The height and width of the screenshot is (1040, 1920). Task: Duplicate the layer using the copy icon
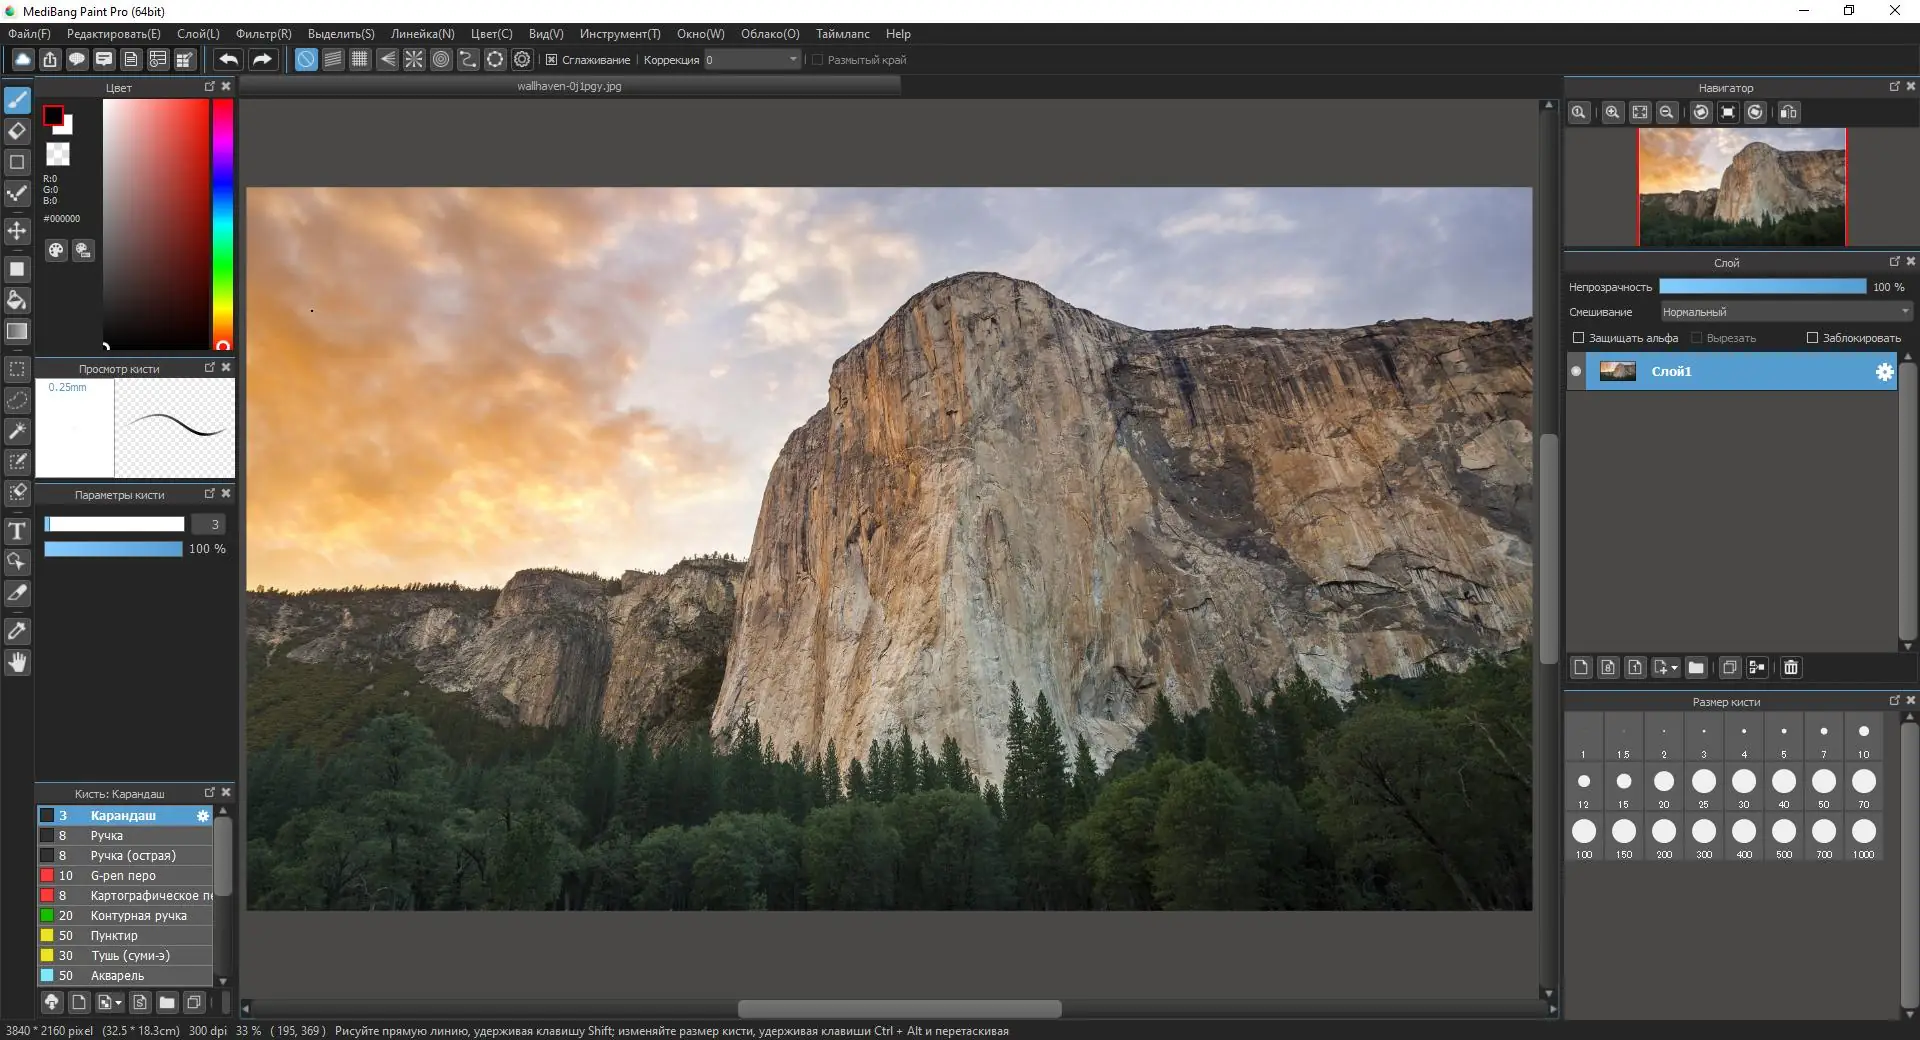point(1730,667)
